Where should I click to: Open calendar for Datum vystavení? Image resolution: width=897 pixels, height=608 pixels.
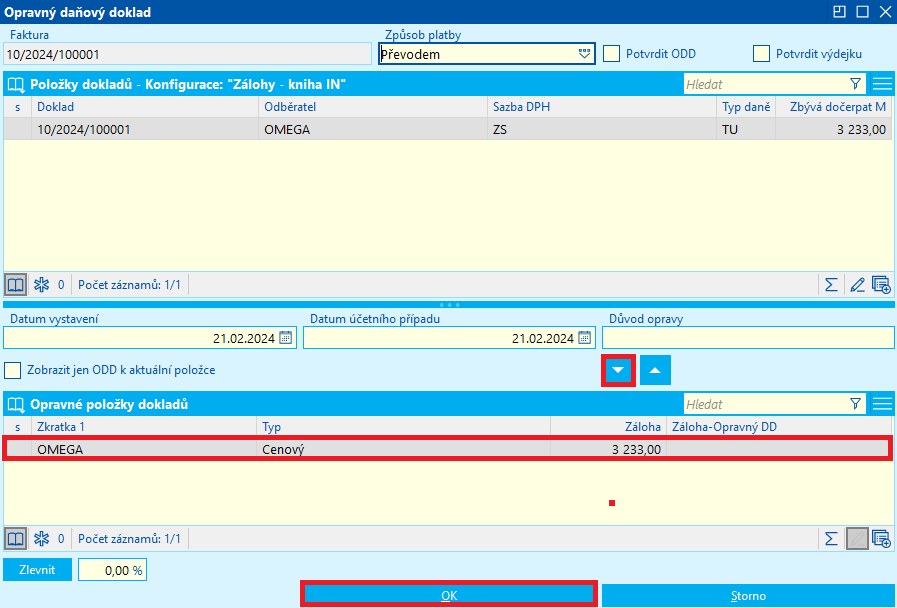point(285,337)
